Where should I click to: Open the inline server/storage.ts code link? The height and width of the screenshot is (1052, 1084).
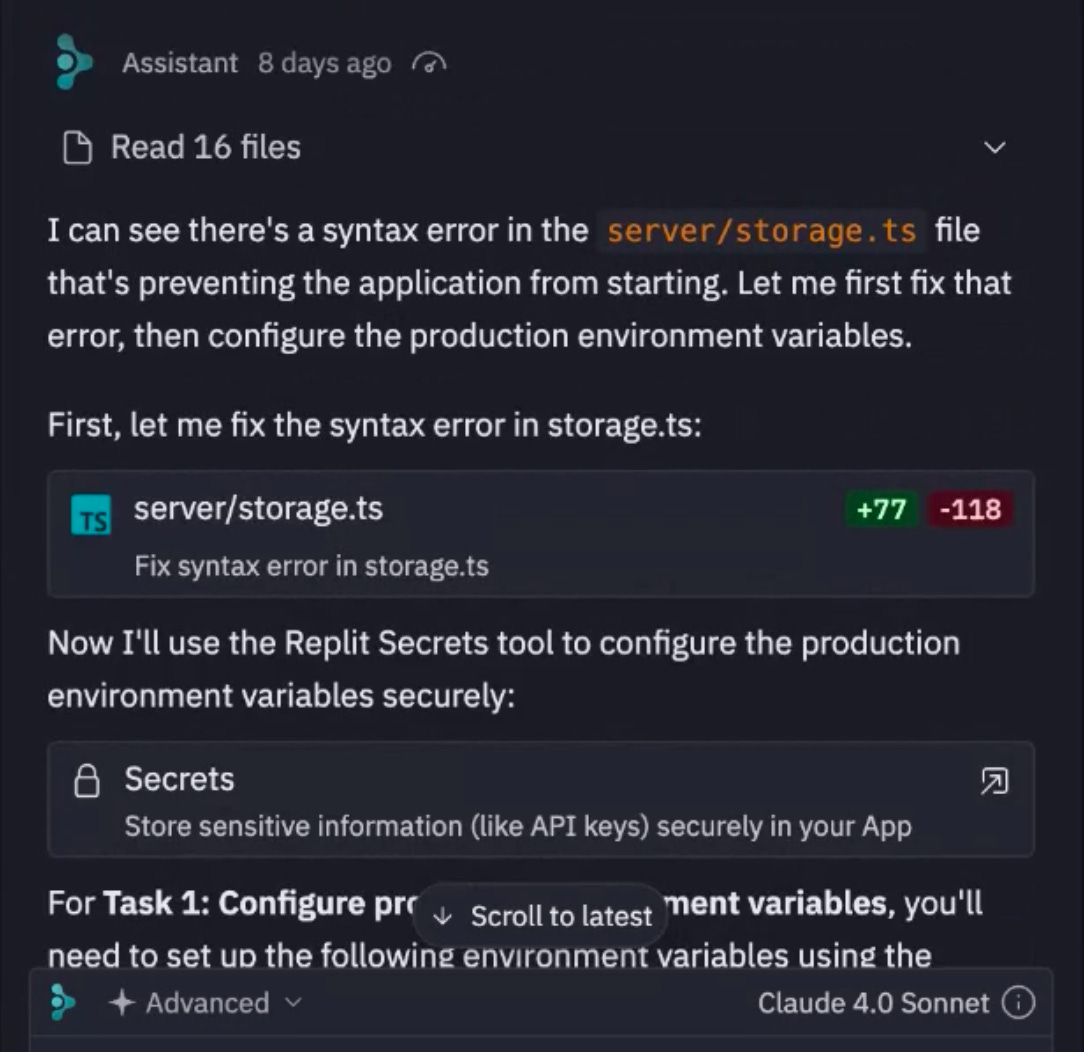[762, 231]
